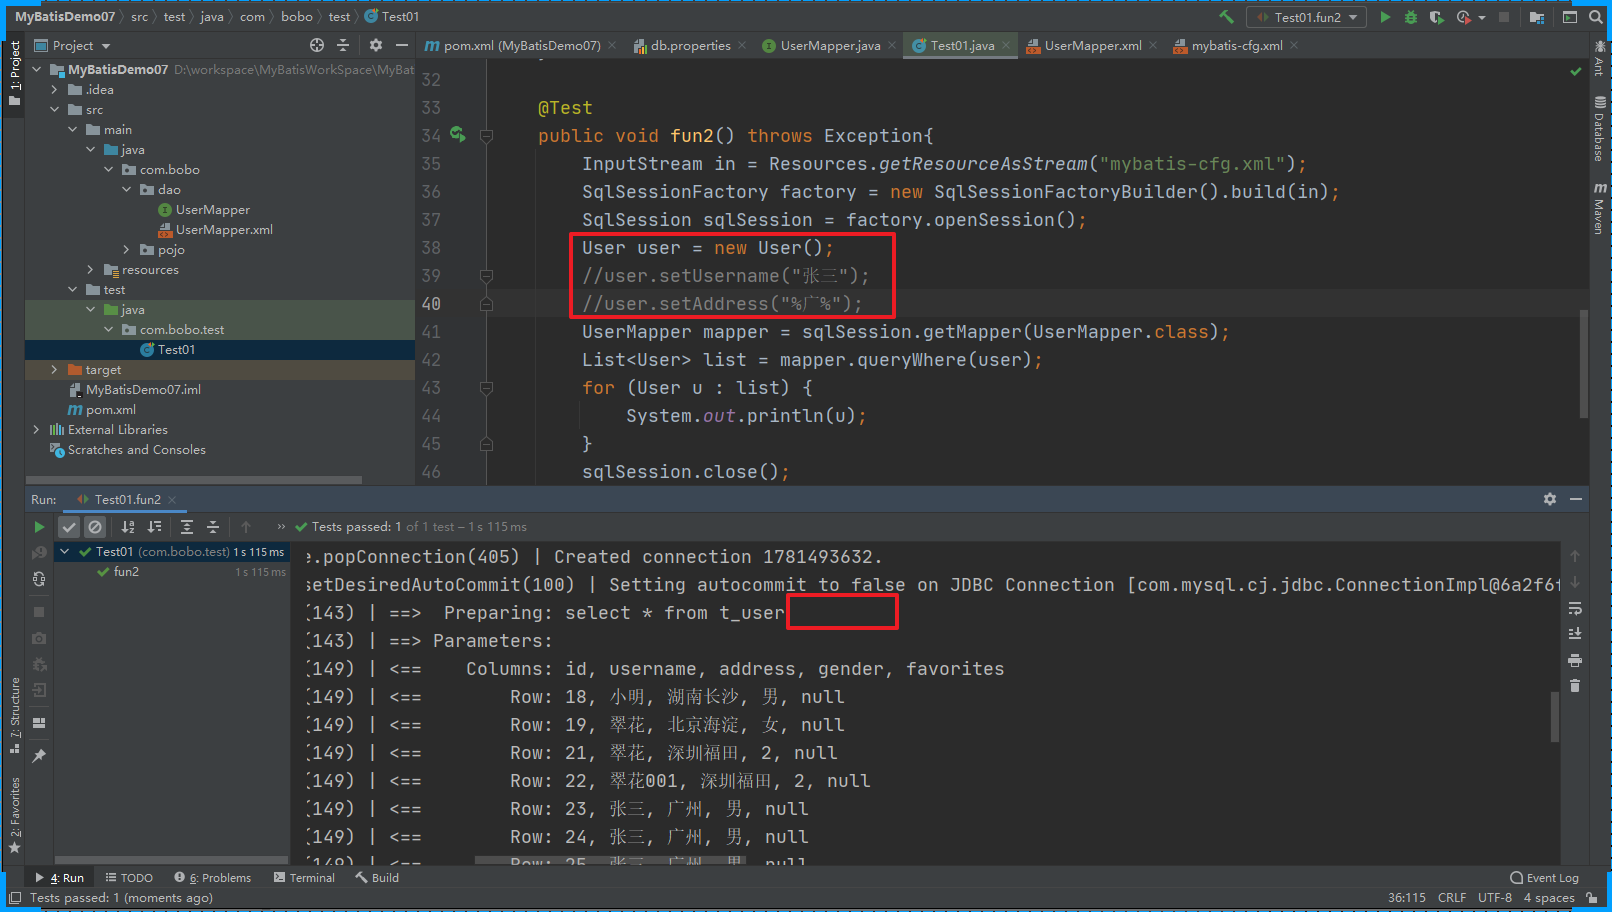Expand all test results
Image resolution: width=1612 pixels, height=912 pixels.
click(x=187, y=527)
